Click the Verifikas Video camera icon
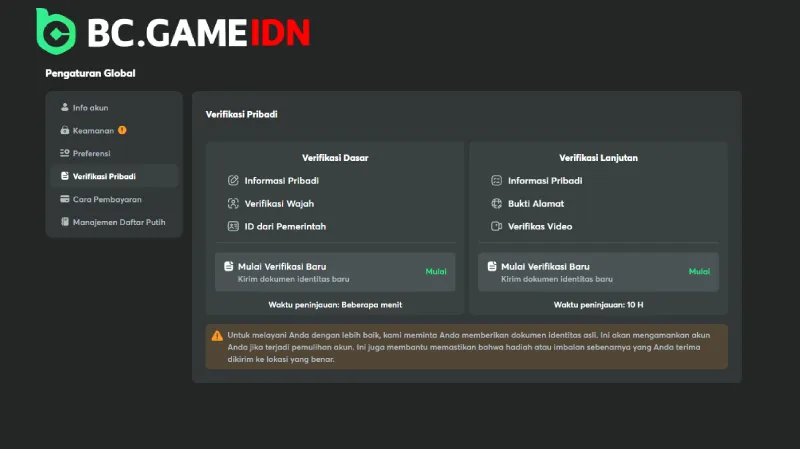The width and height of the screenshot is (800, 449). (x=496, y=226)
